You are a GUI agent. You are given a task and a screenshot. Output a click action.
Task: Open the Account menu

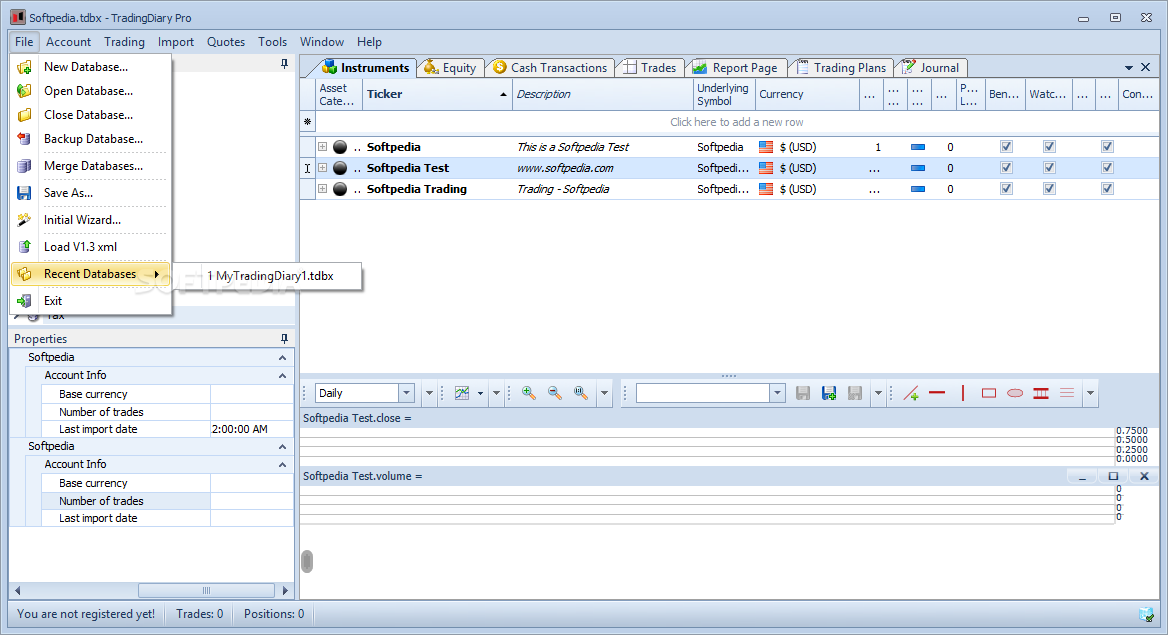point(69,42)
